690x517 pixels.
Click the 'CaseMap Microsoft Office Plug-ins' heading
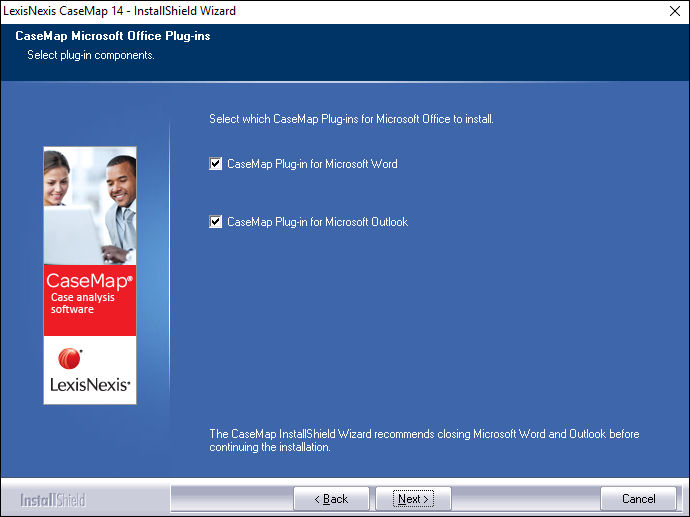click(x=113, y=36)
